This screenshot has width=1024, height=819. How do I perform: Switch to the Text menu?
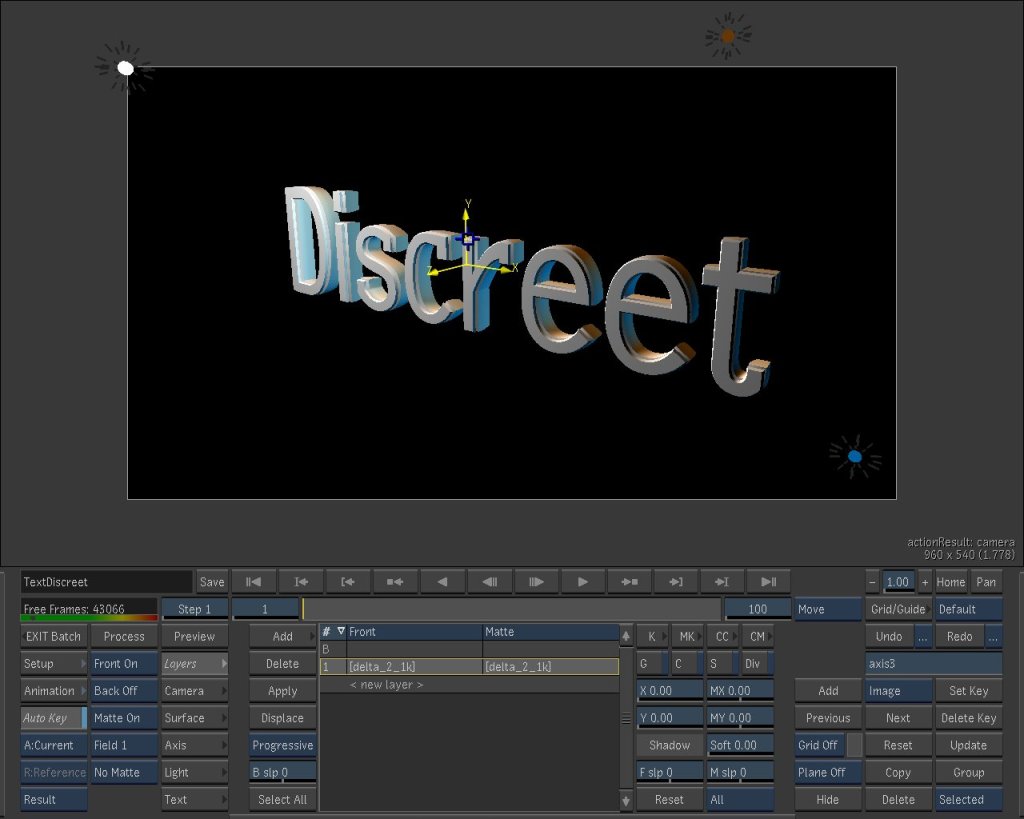click(195, 800)
